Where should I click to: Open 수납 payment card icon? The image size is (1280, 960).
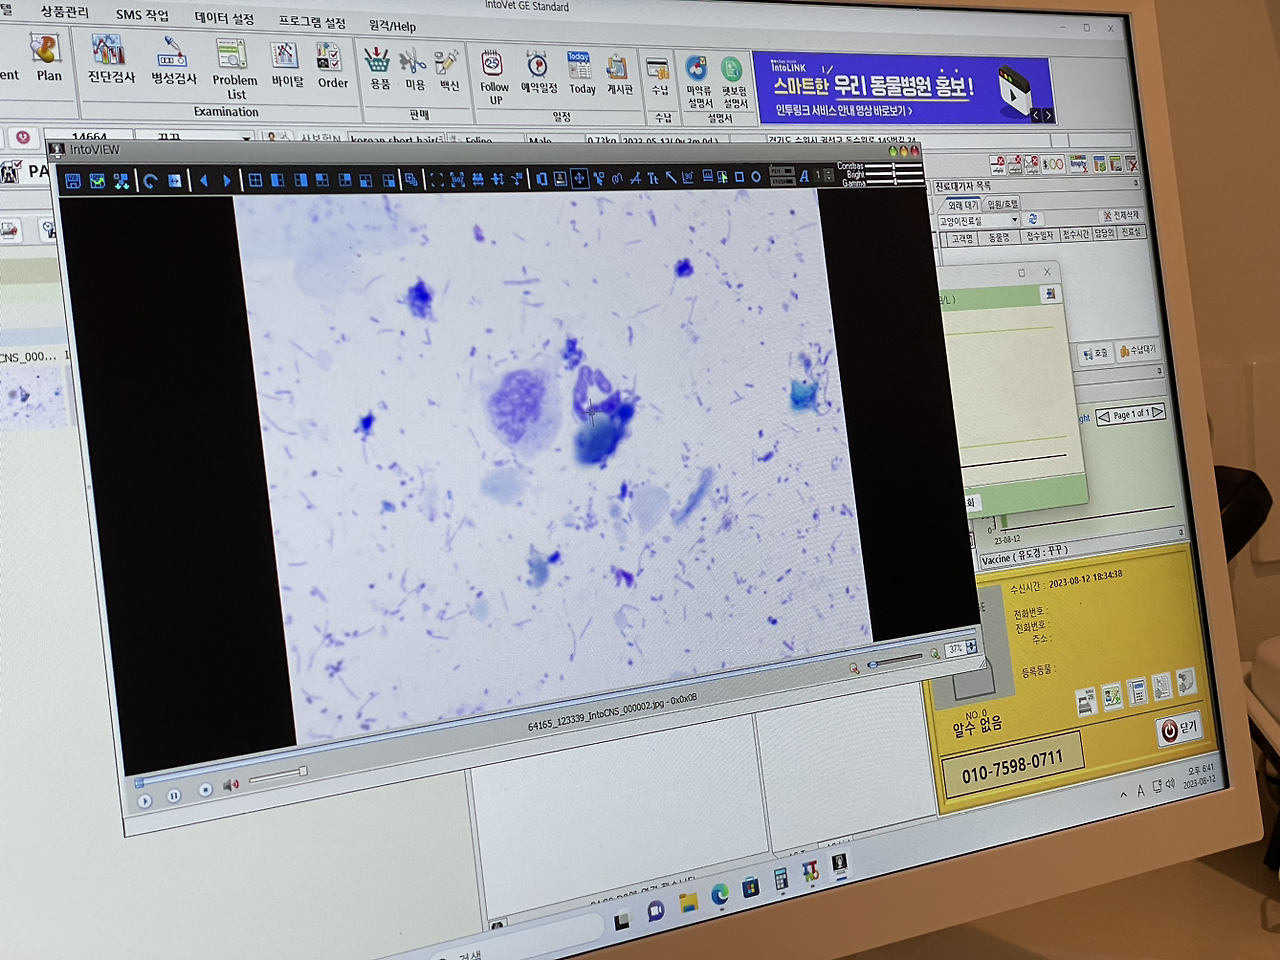[659, 77]
